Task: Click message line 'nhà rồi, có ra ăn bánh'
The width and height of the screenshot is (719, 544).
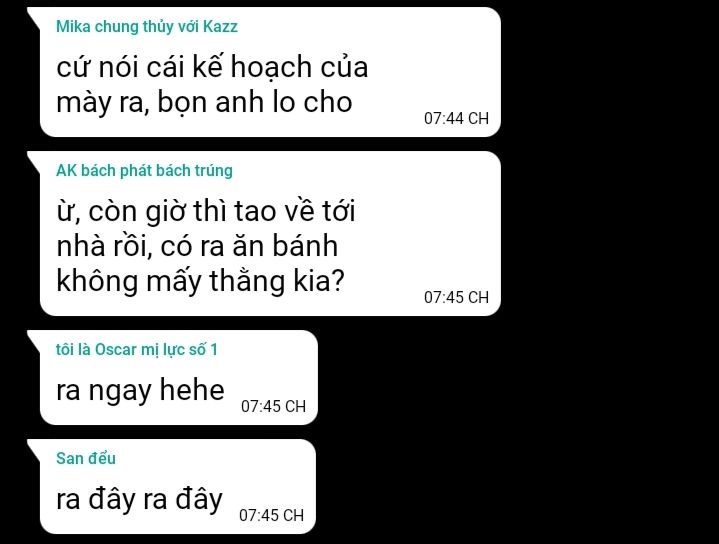Action: [x=197, y=246]
